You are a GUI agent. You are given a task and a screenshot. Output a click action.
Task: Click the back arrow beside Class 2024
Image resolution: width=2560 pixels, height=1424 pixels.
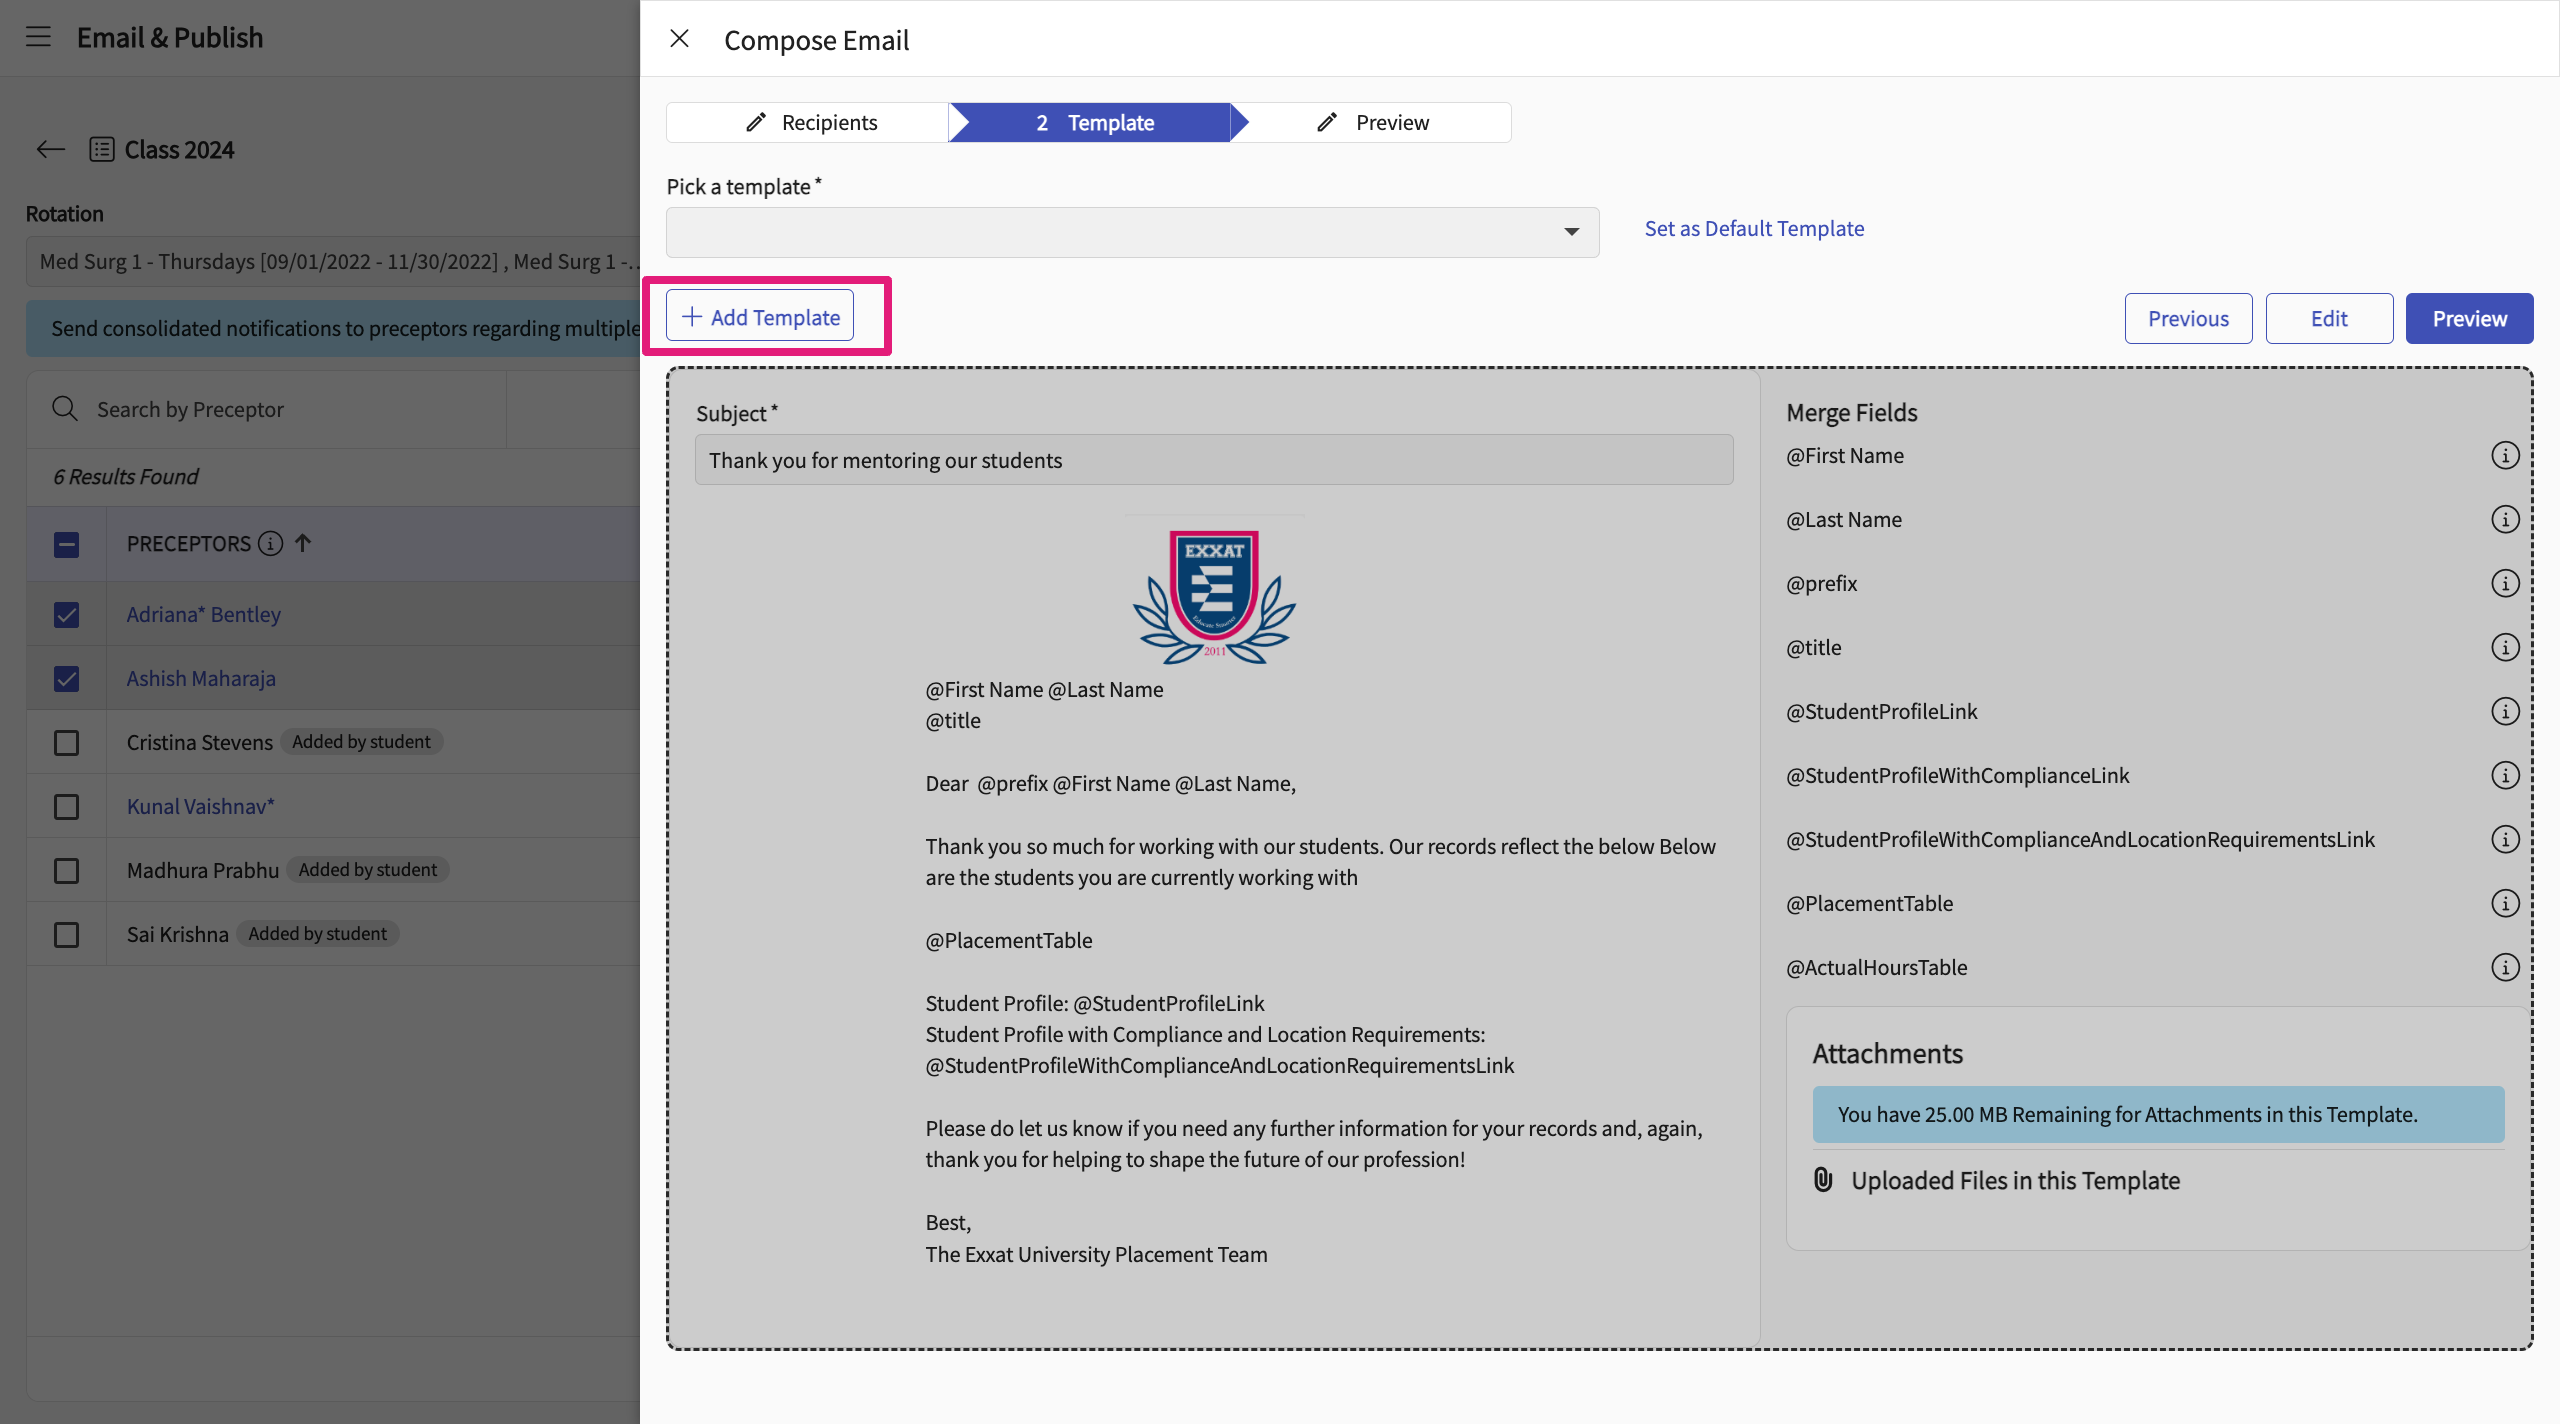click(50, 150)
